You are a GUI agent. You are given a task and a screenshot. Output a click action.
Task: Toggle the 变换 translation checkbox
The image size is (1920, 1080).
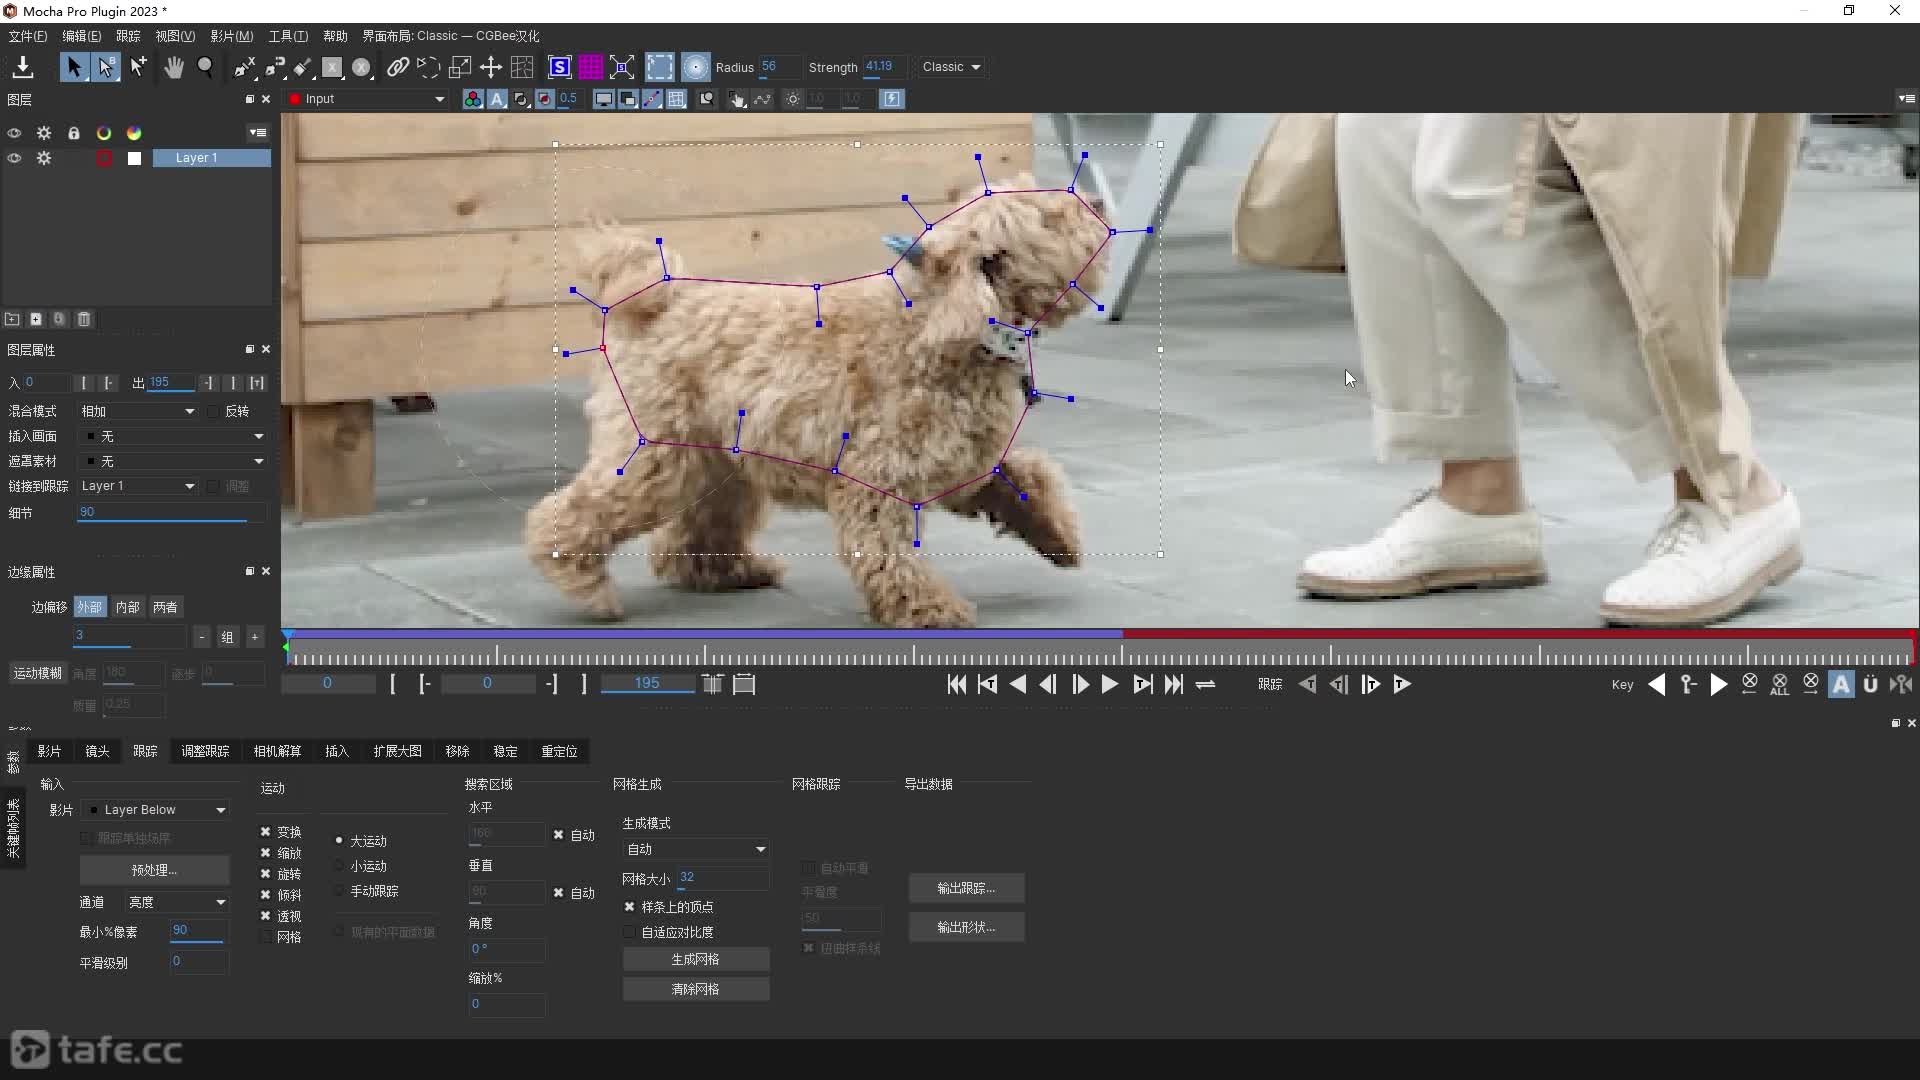(x=265, y=831)
